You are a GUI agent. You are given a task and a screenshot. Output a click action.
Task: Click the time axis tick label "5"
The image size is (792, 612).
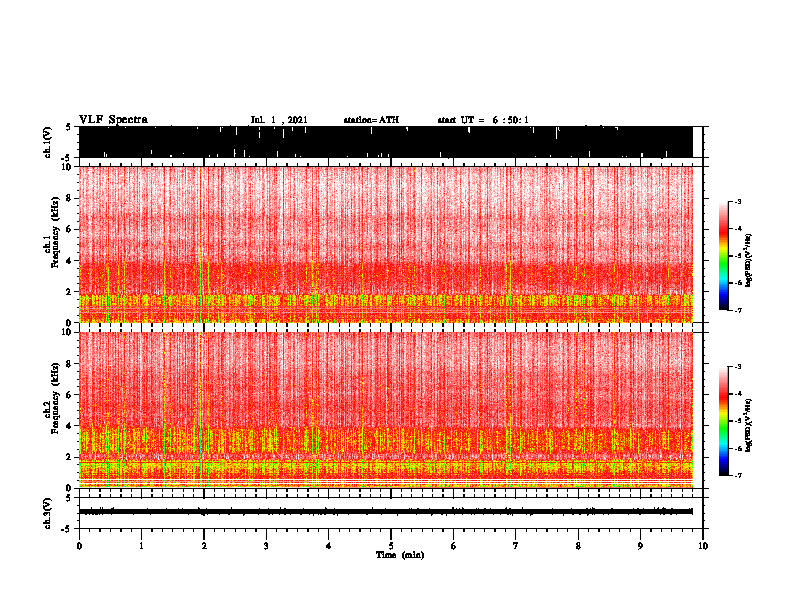pos(391,546)
